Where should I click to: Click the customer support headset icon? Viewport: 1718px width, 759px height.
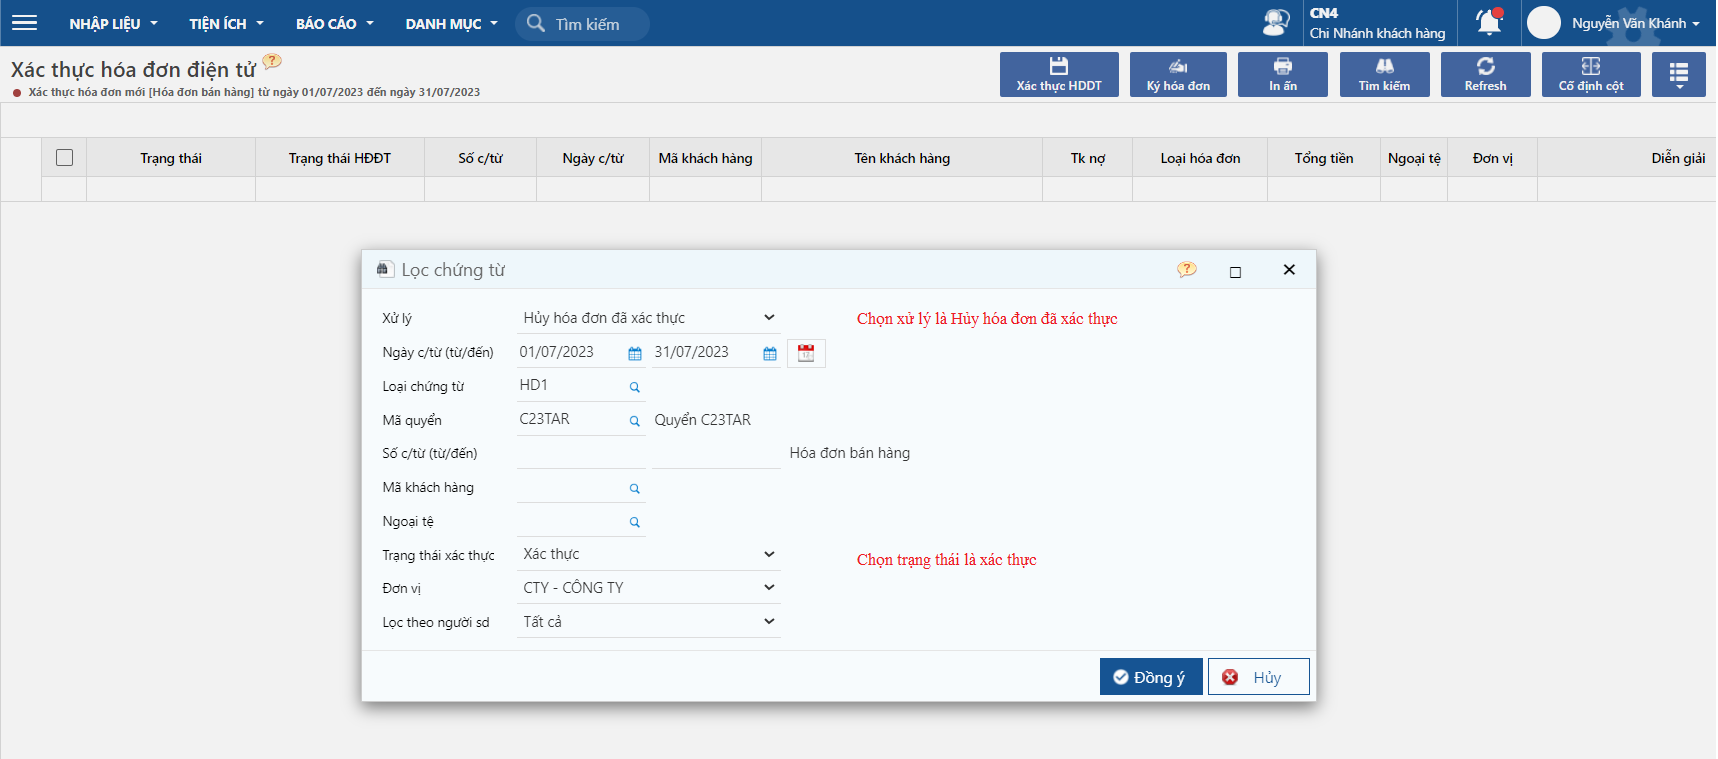1276,22
